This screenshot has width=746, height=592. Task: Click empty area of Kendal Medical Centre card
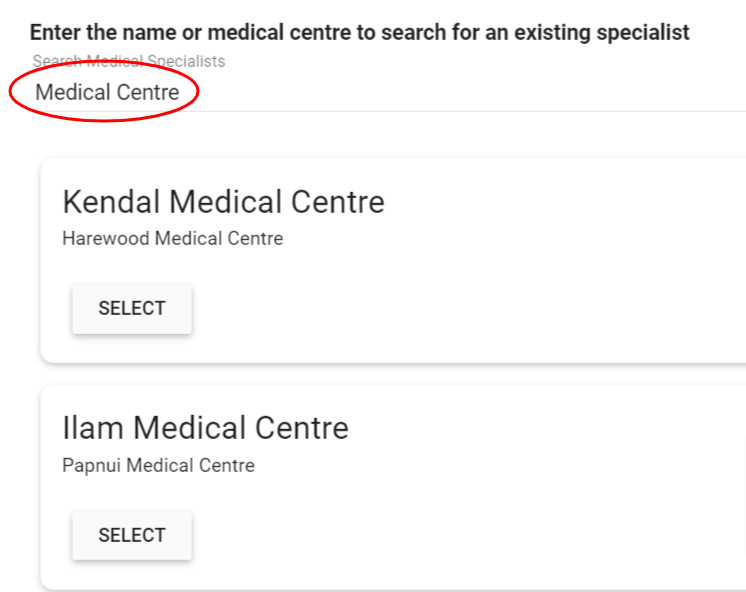[500, 300]
